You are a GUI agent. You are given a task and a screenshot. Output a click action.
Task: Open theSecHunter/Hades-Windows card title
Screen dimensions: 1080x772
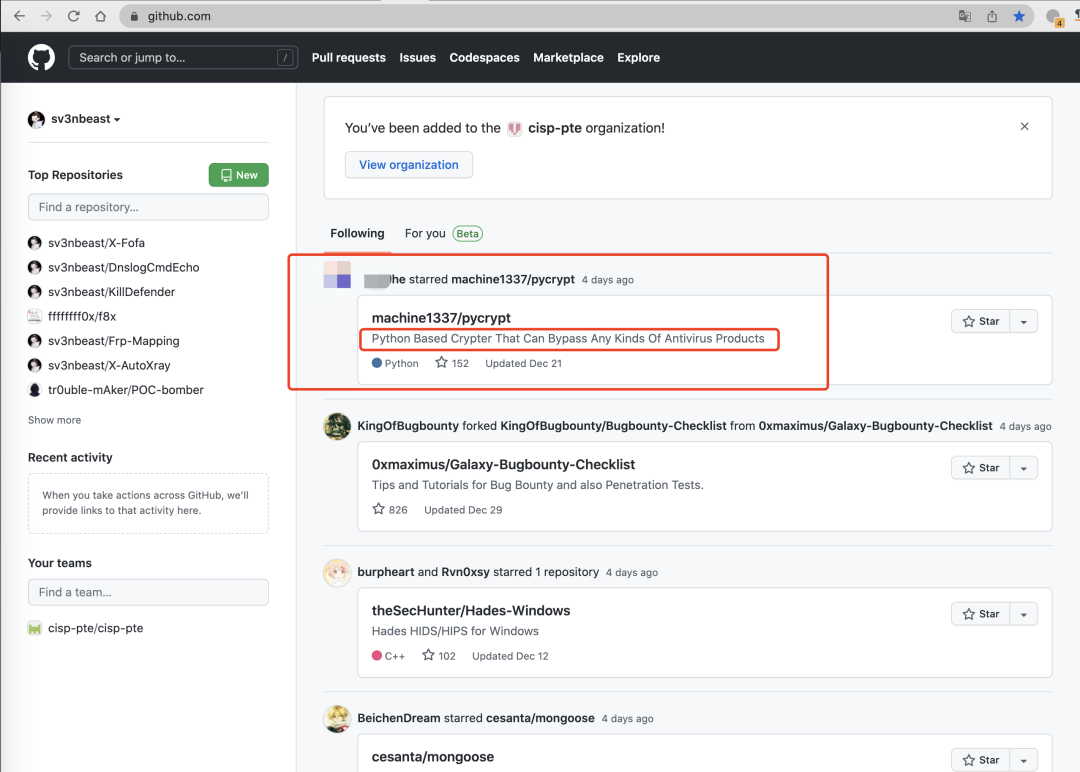(x=471, y=610)
